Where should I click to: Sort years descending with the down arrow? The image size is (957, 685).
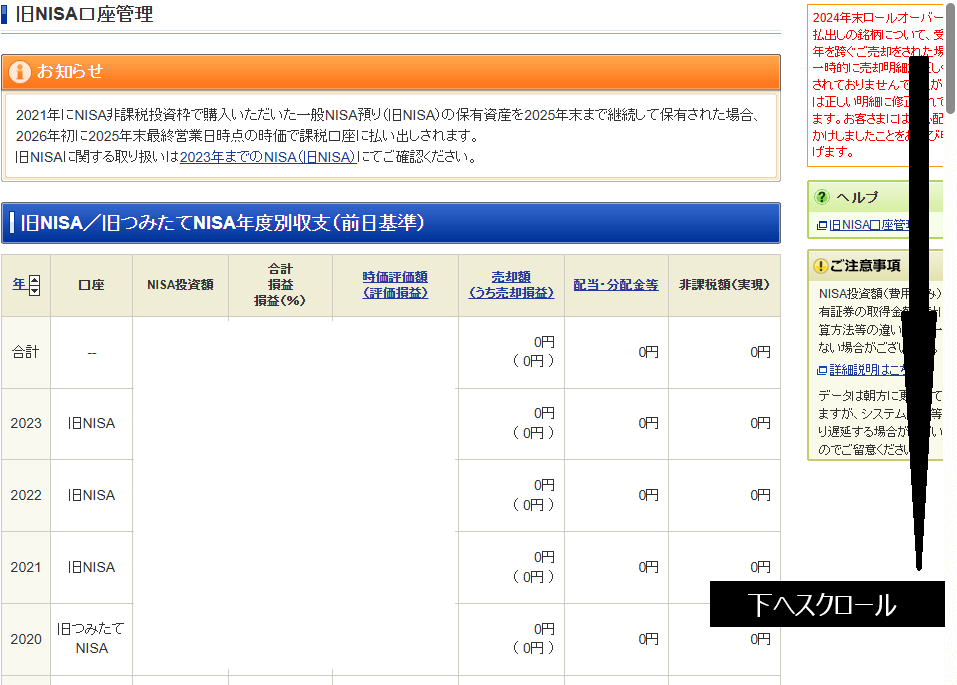(x=35, y=290)
